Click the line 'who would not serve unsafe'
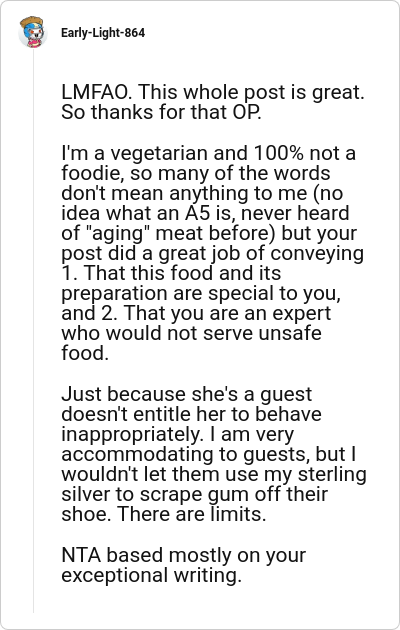Screen dimensions: 400x630 191,333
